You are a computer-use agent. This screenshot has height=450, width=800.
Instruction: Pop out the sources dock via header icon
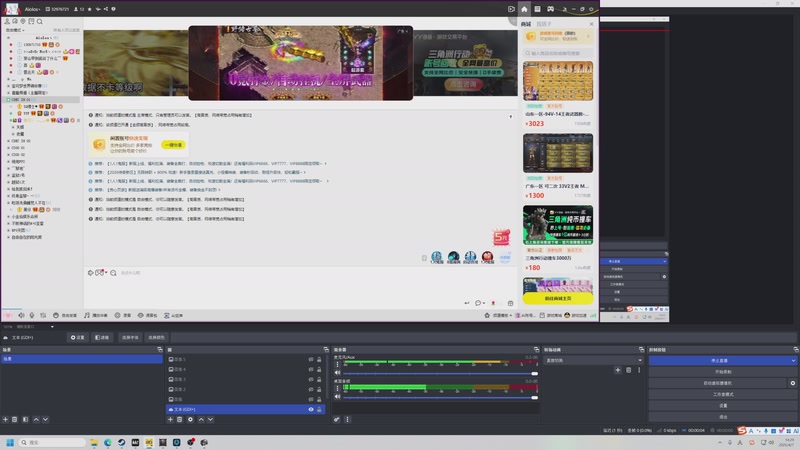tap(326, 349)
